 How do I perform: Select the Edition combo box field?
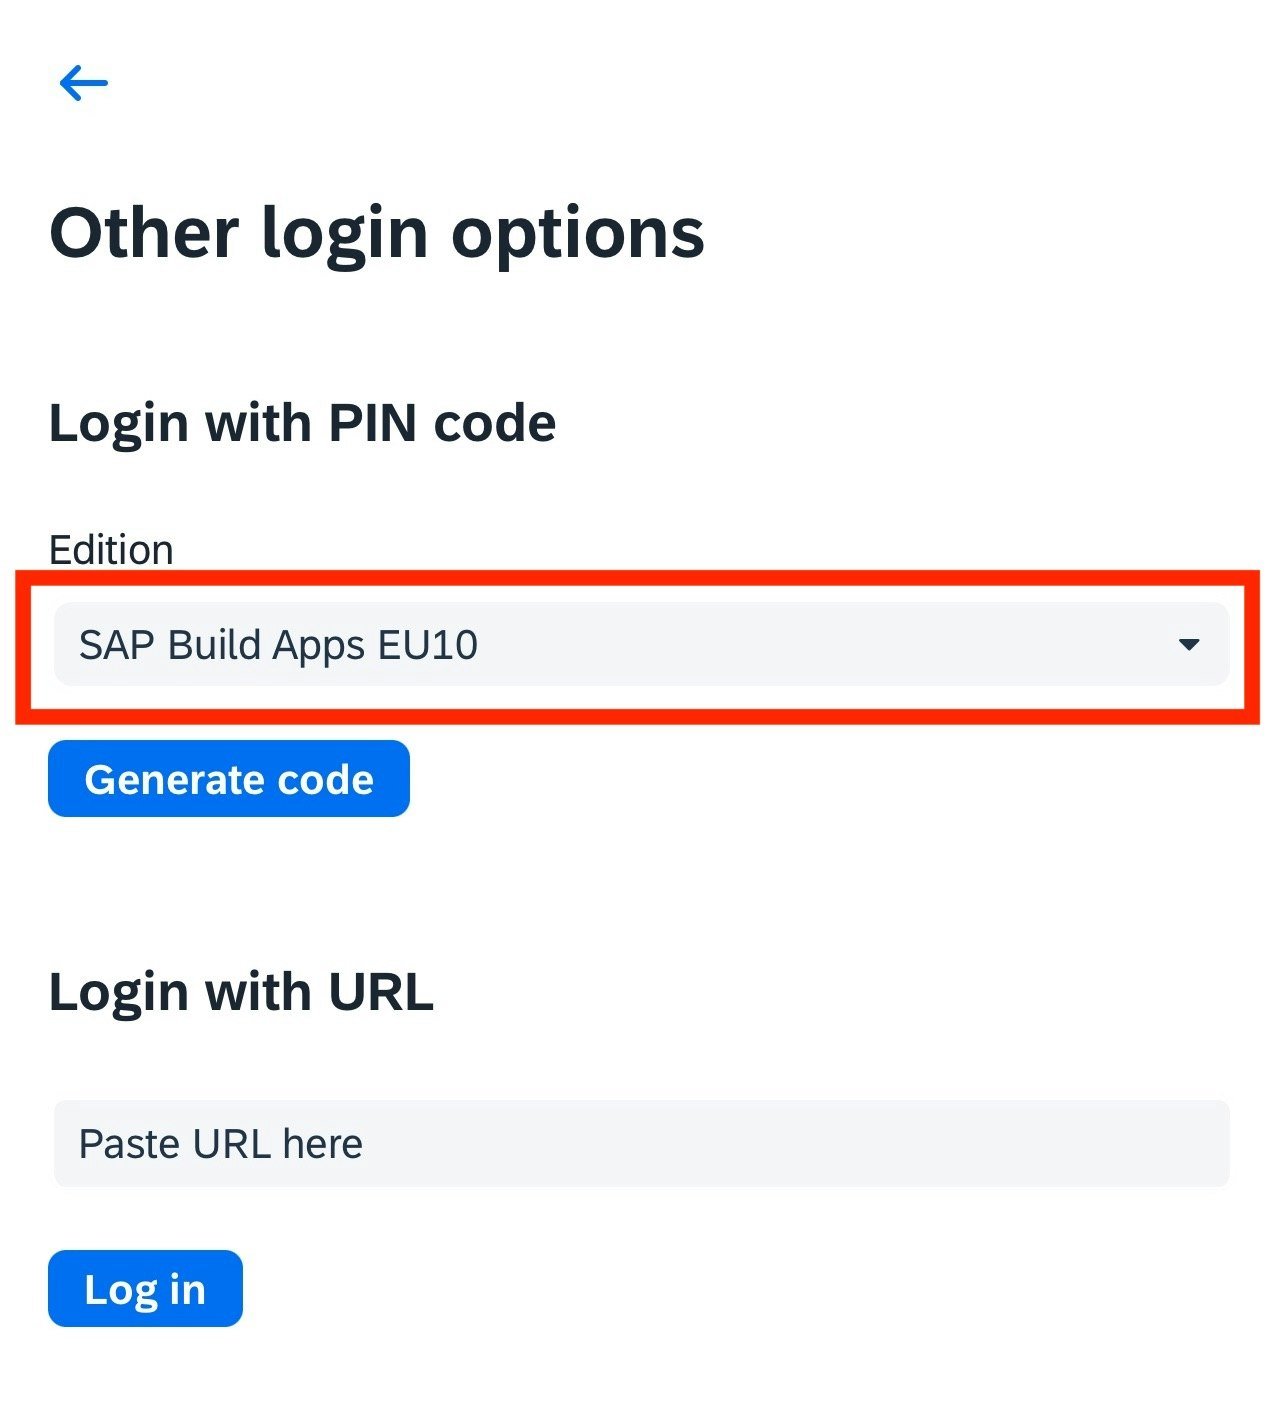pos(641,644)
